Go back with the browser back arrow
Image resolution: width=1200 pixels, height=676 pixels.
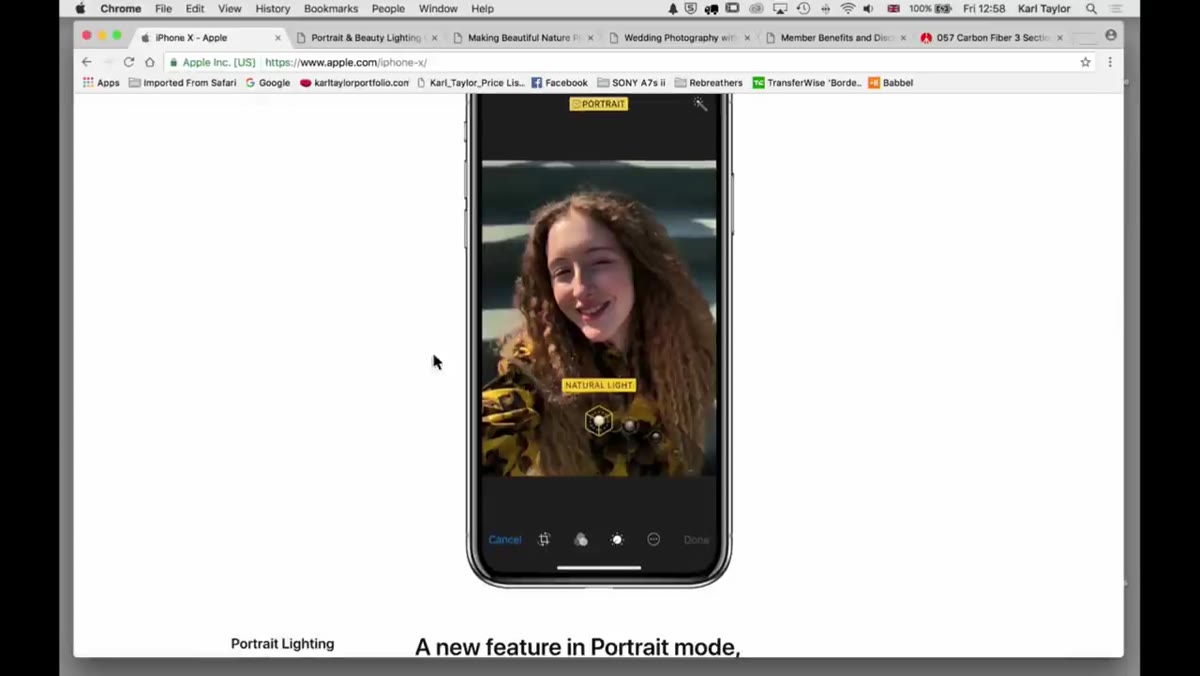[87, 62]
